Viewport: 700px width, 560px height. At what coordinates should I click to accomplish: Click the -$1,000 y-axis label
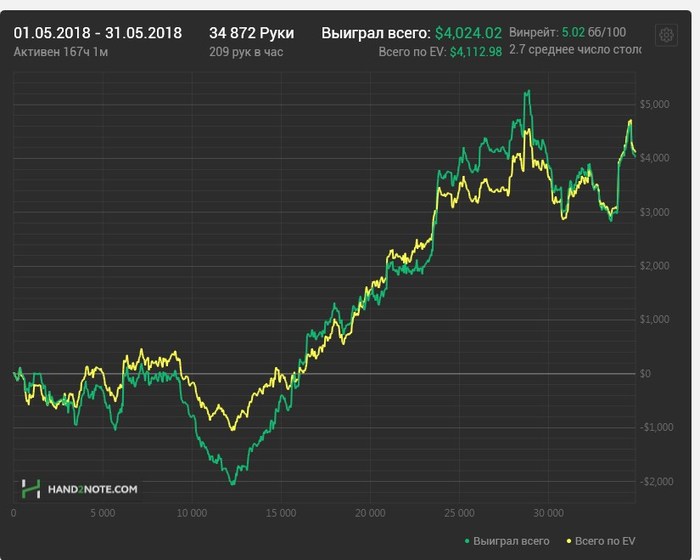tap(656, 427)
